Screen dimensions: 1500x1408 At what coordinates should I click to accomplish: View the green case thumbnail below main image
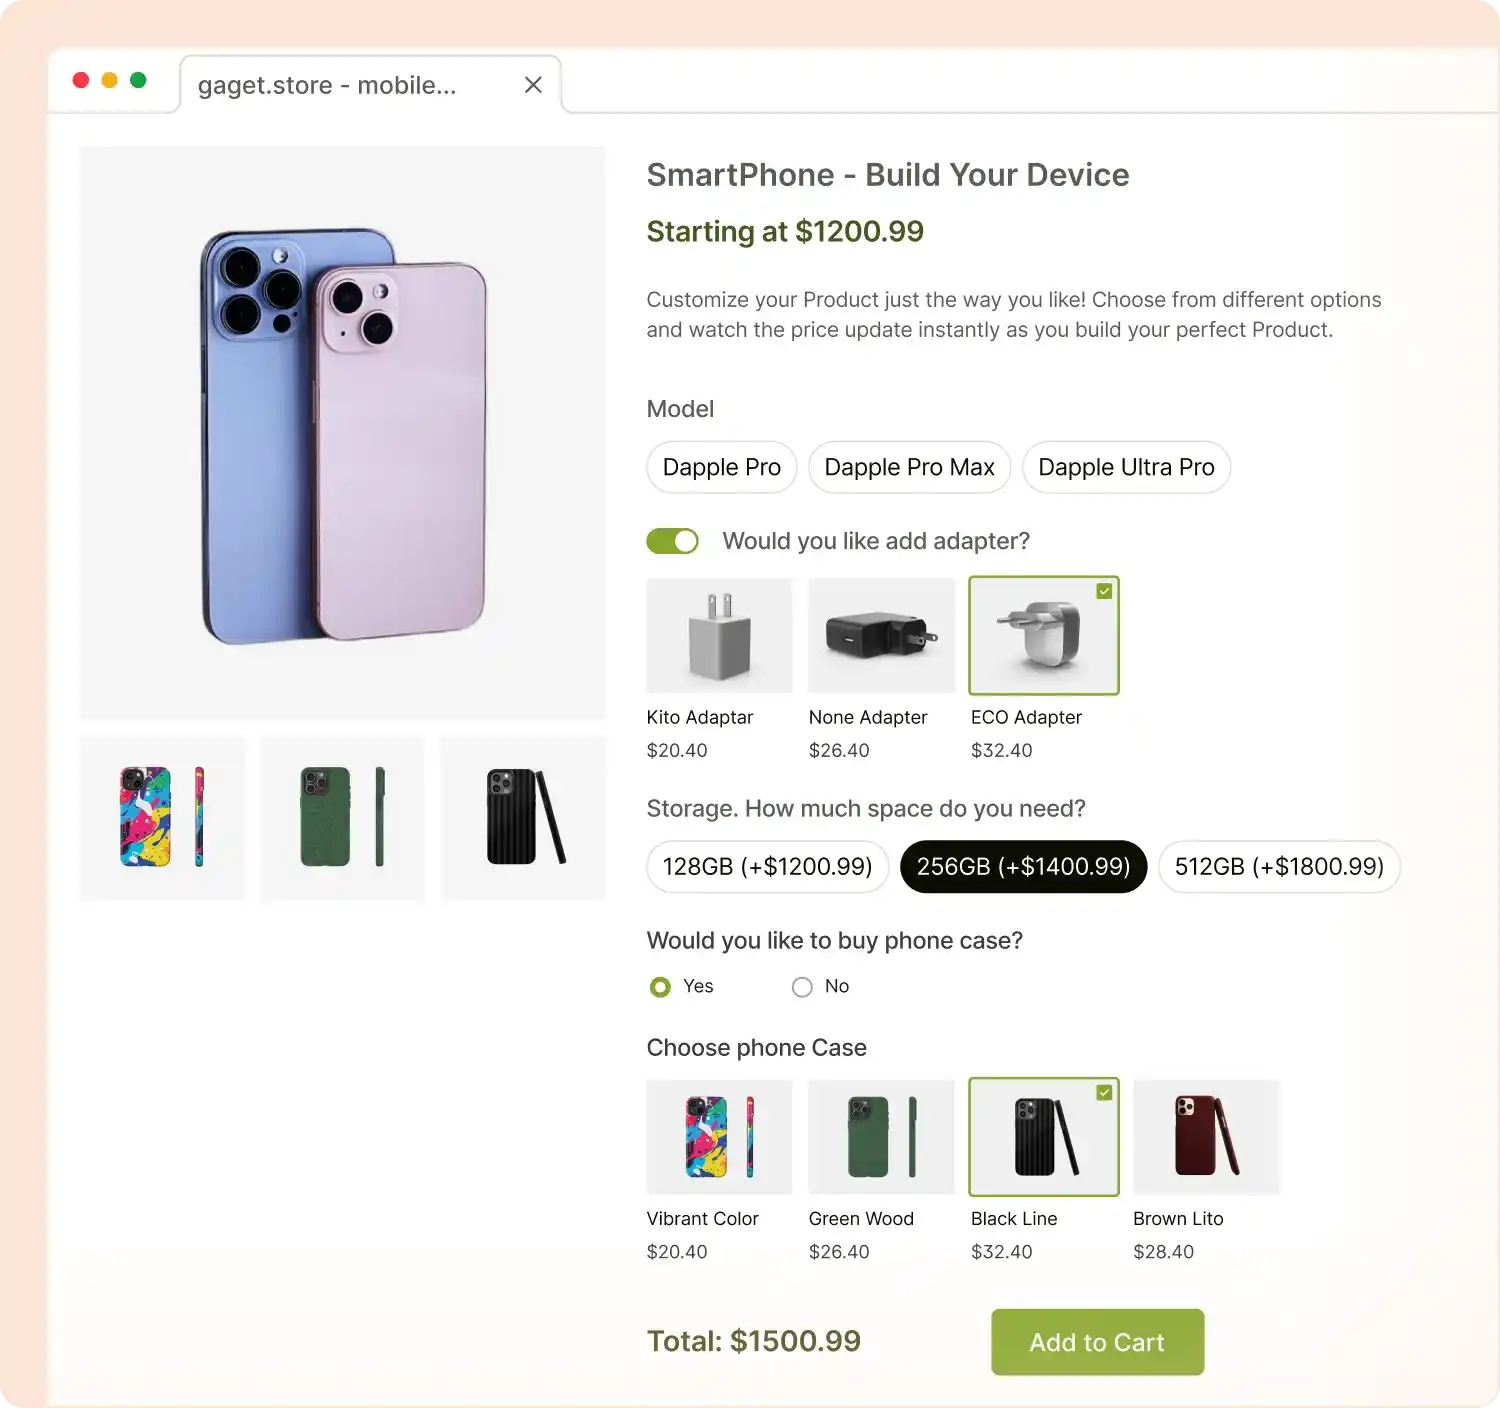(x=342, y=818)
